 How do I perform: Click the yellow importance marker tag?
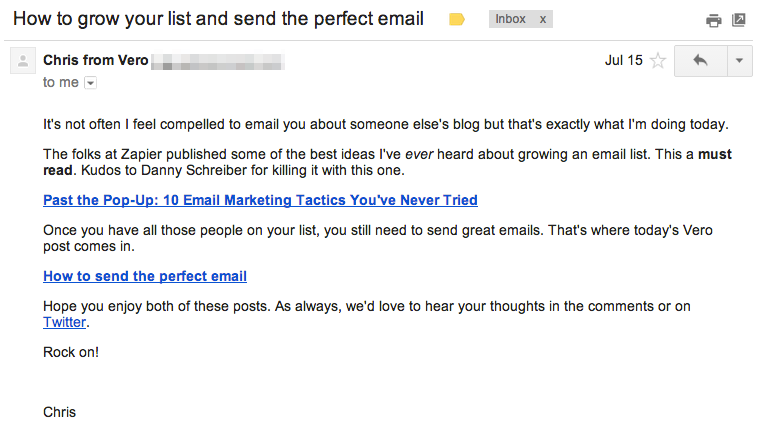[x=457, y=19]
